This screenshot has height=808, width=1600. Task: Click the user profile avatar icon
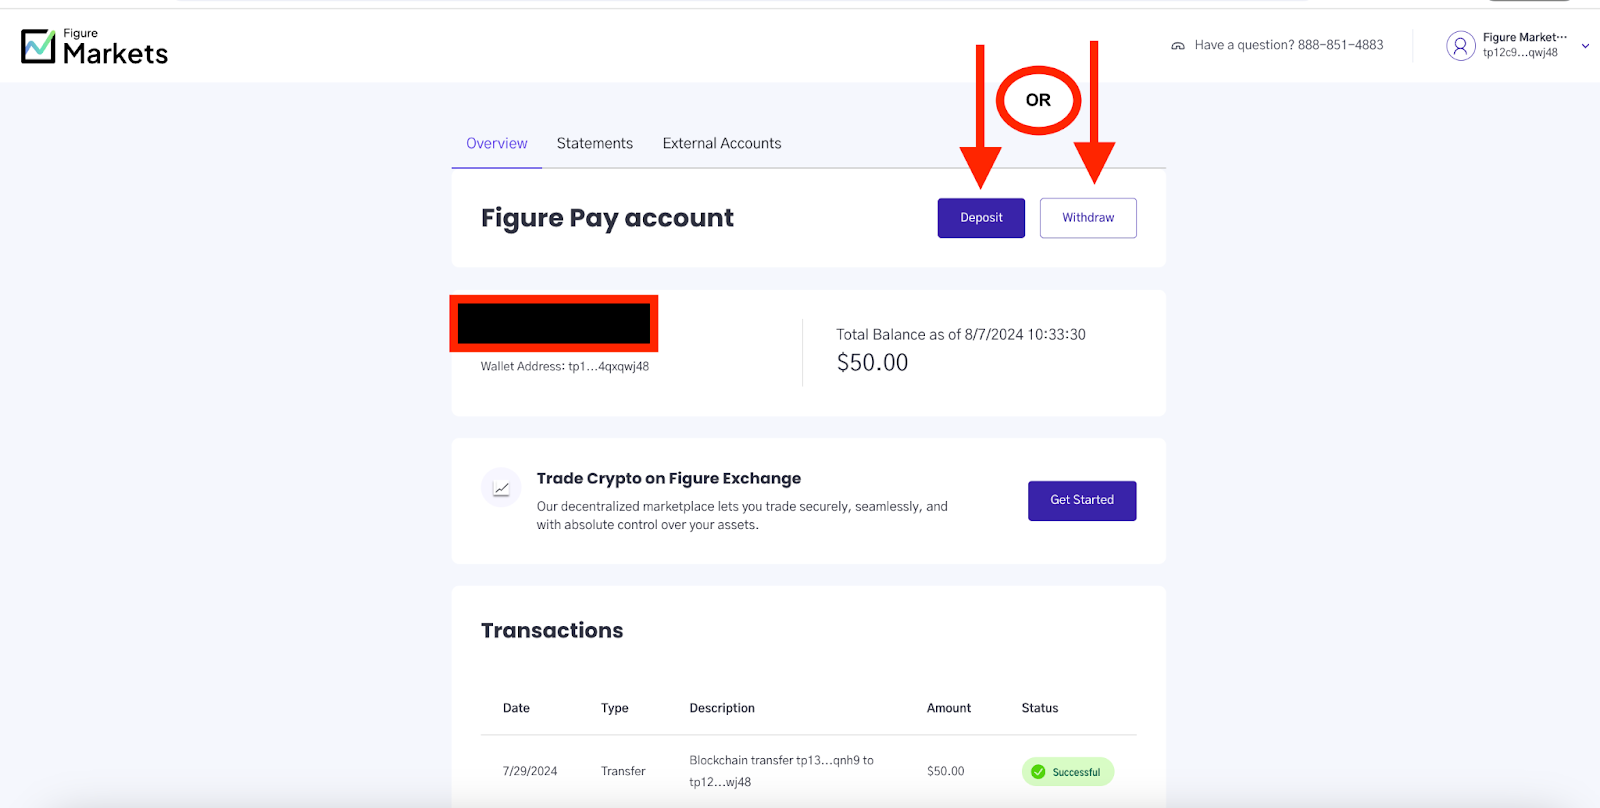(1460, 45)
